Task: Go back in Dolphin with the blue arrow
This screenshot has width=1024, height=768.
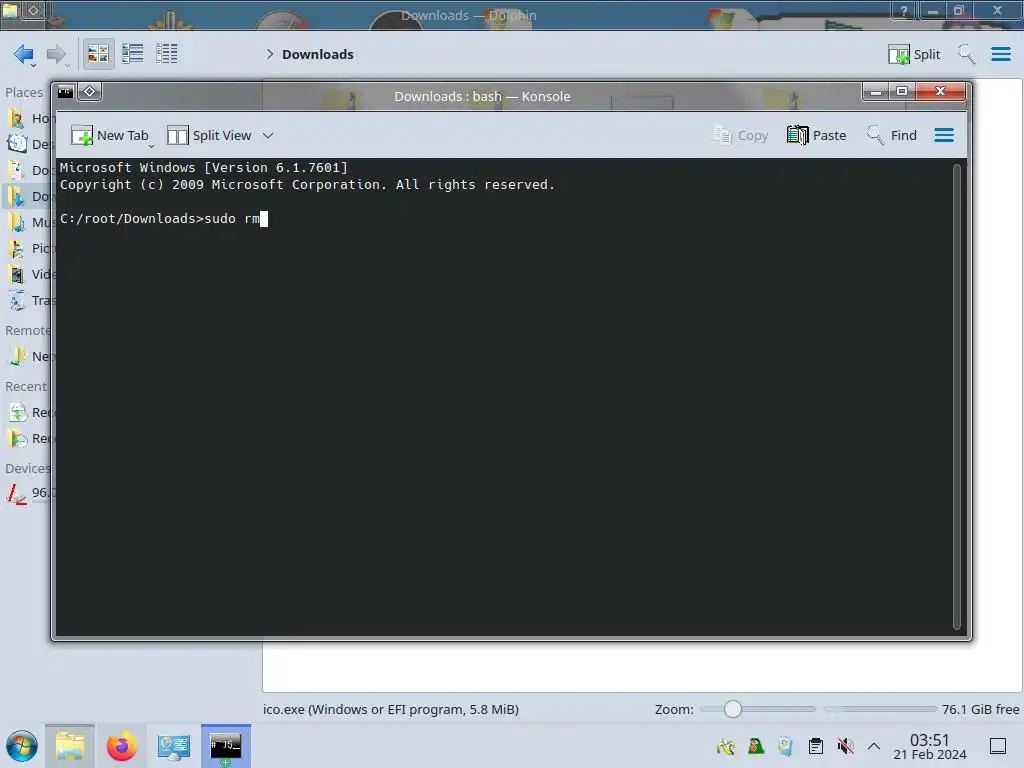Action: 24,54
